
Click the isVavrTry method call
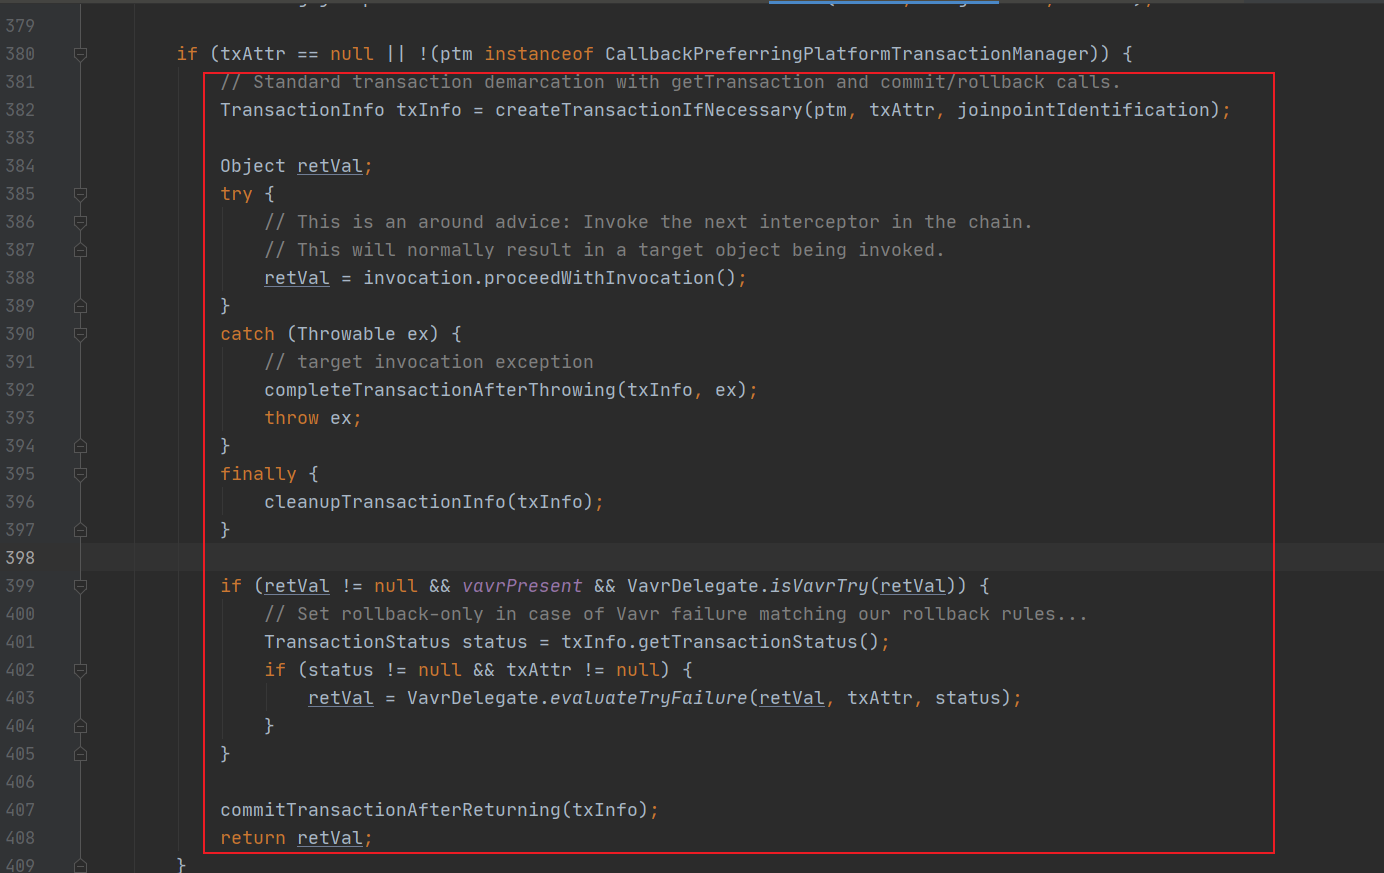[x=820, y=586]
